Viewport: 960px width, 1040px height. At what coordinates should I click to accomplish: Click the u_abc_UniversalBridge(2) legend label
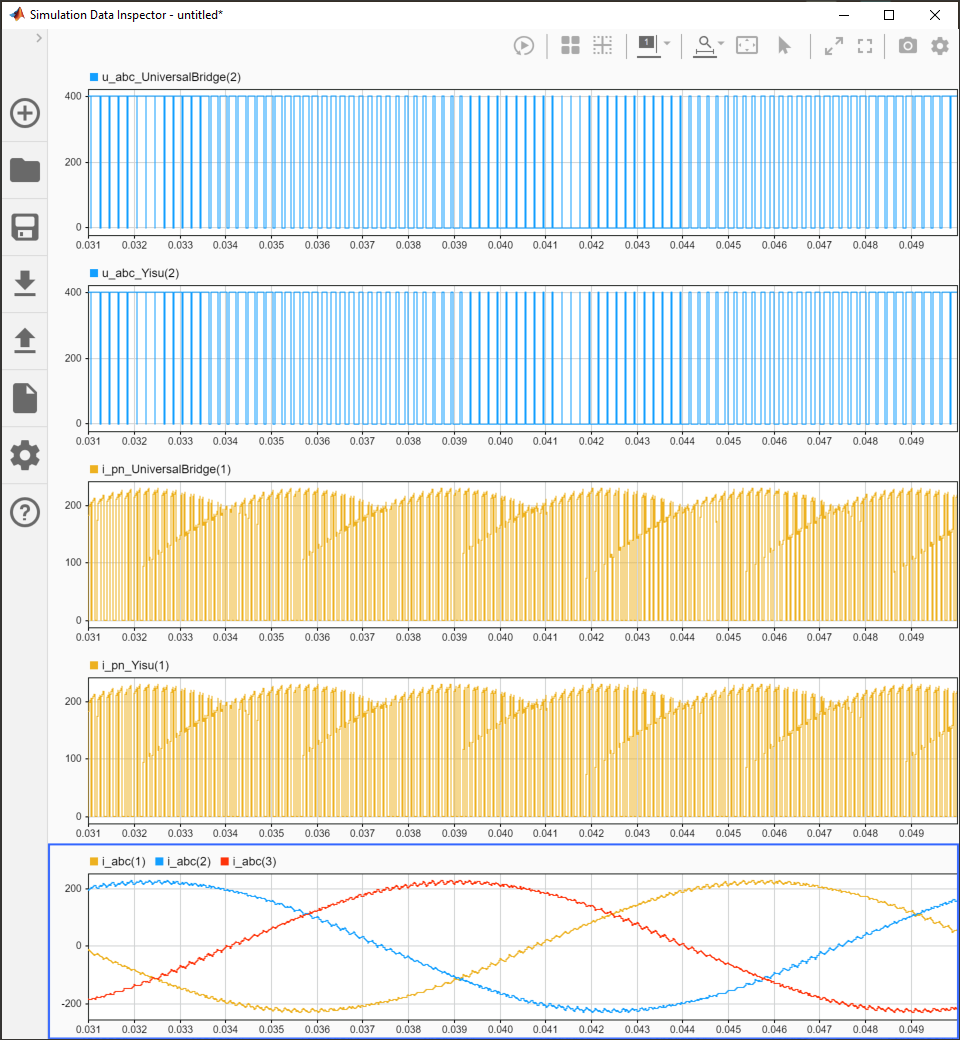coord(171,77)
